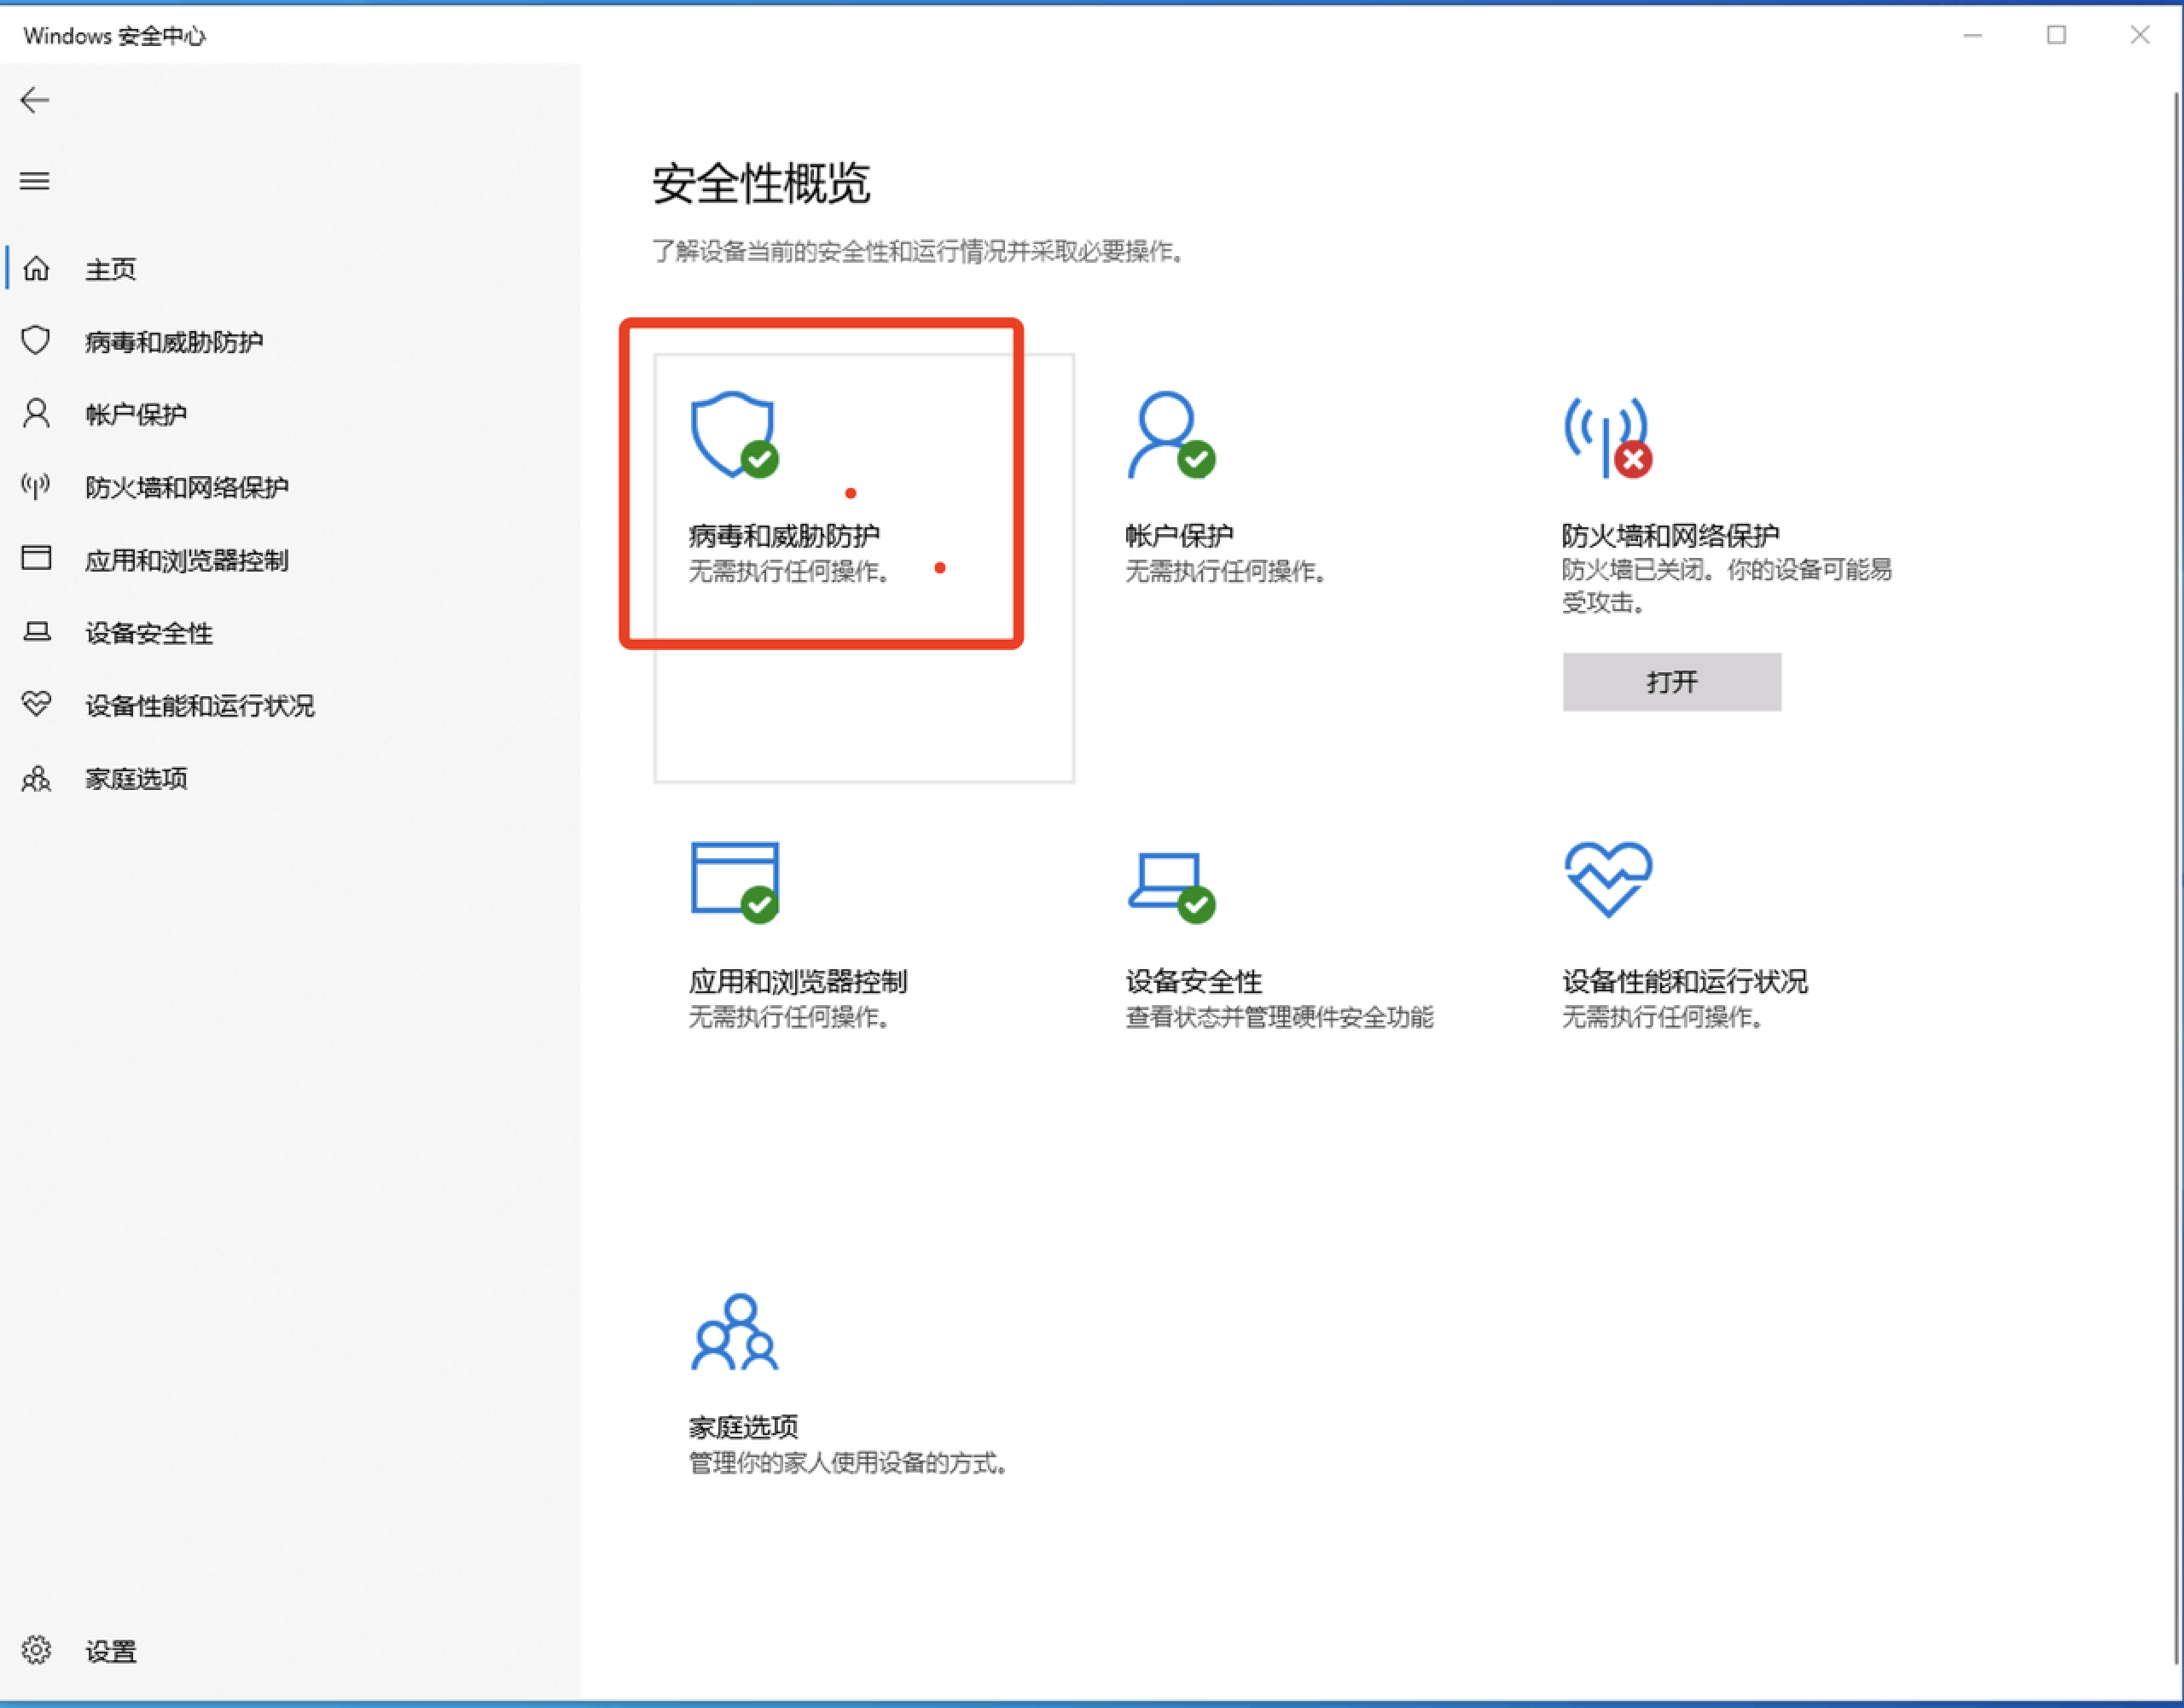Open the 家庭选项 card title
This screenshot has width=2184, height=1708.
(x=743, y=1427)
